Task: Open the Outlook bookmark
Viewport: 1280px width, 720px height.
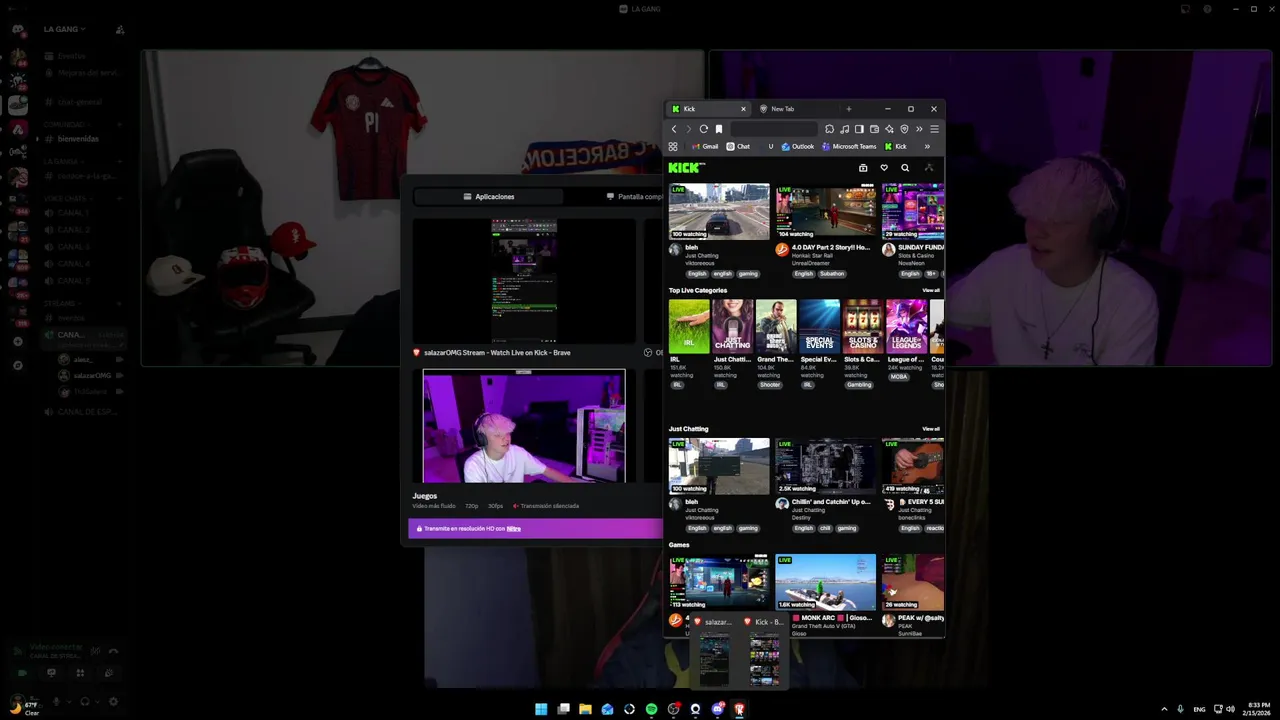Action: (798, 146)
